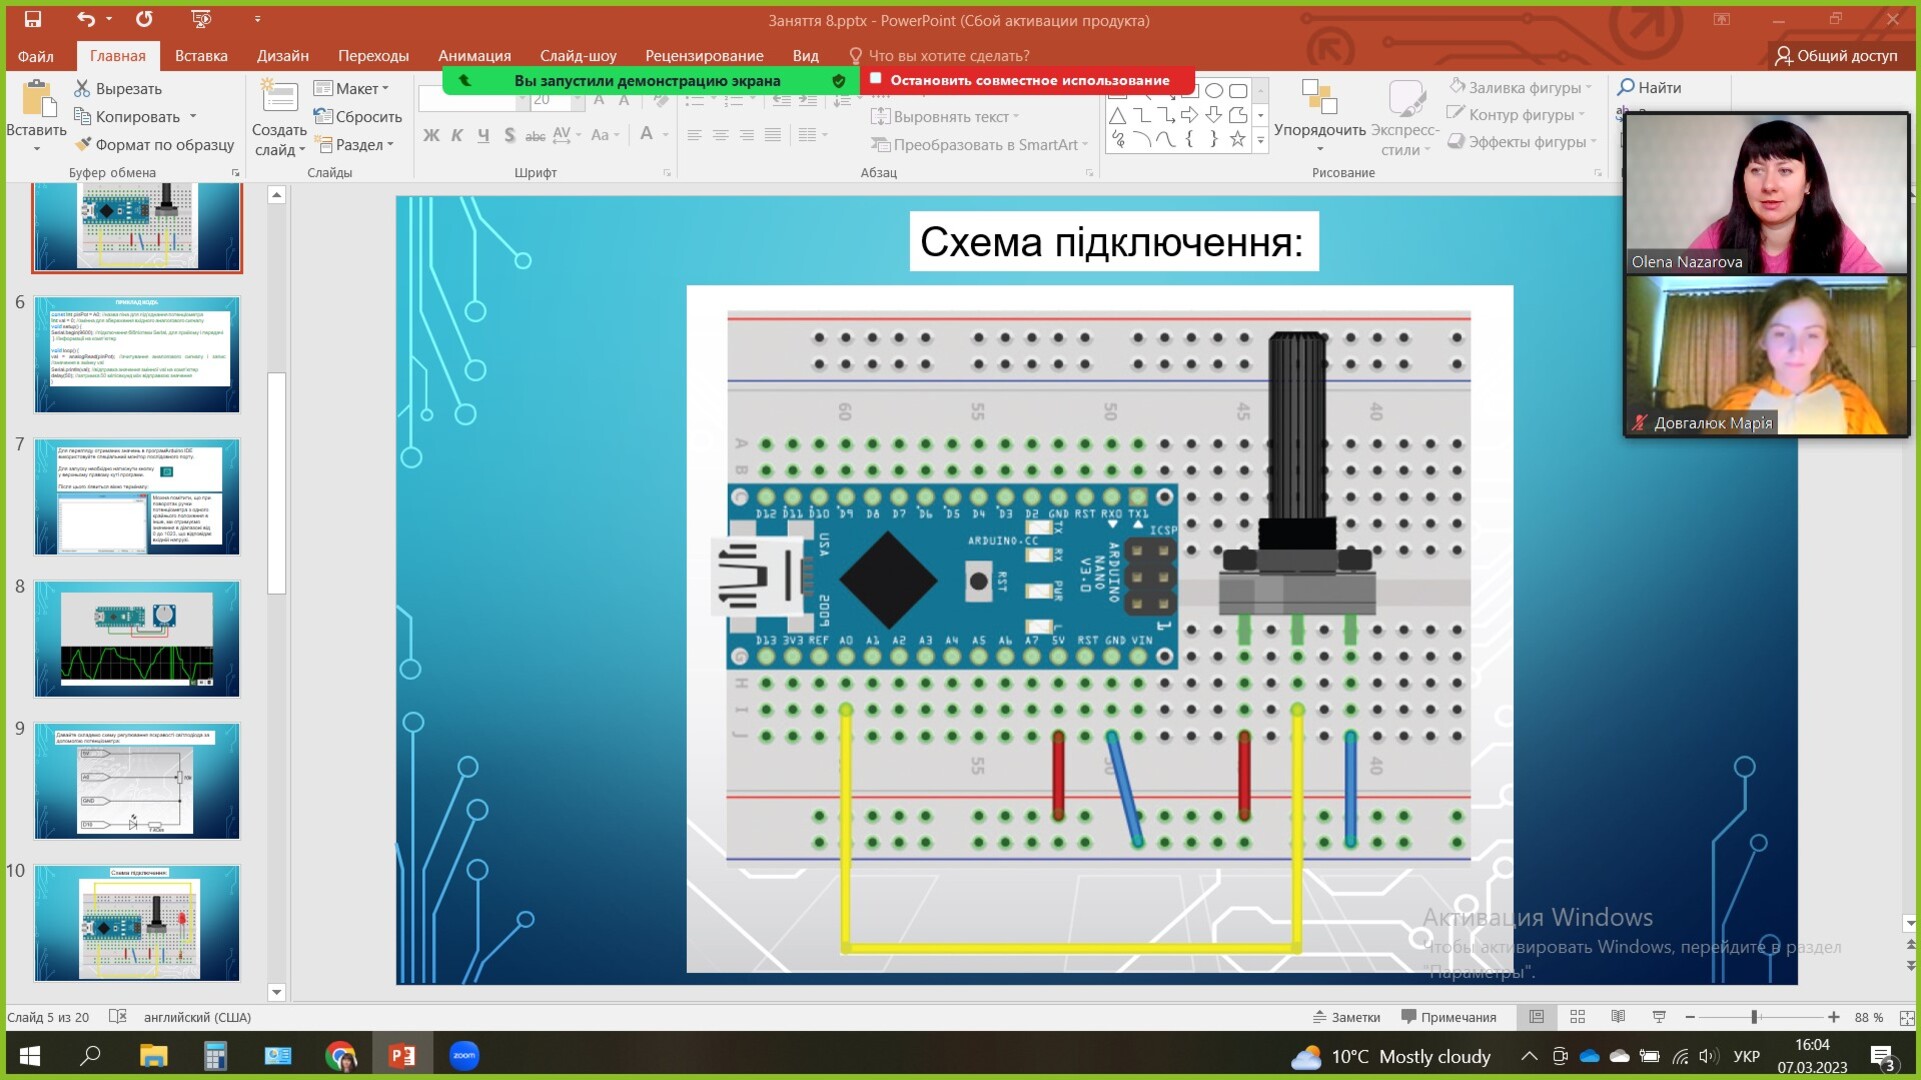Start slideshow from status bar icon
The width and height of the screenshot is (1921, 1080).
coord(1659,1017)
